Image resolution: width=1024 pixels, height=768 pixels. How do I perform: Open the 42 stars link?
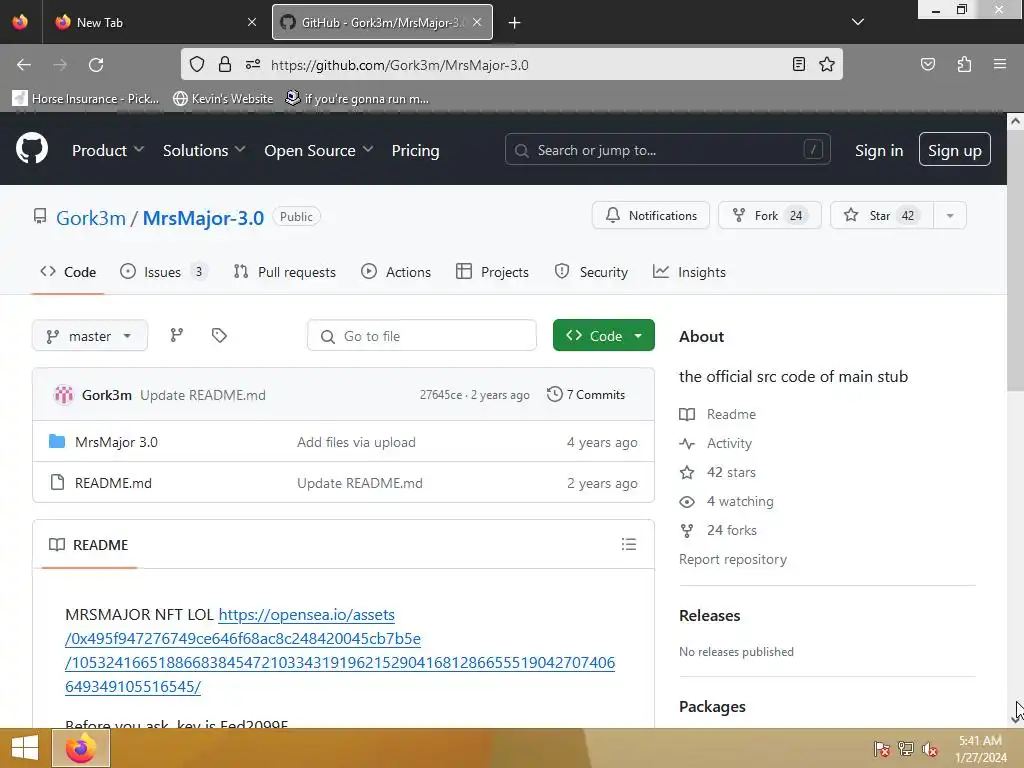click(x=718, y=472)
